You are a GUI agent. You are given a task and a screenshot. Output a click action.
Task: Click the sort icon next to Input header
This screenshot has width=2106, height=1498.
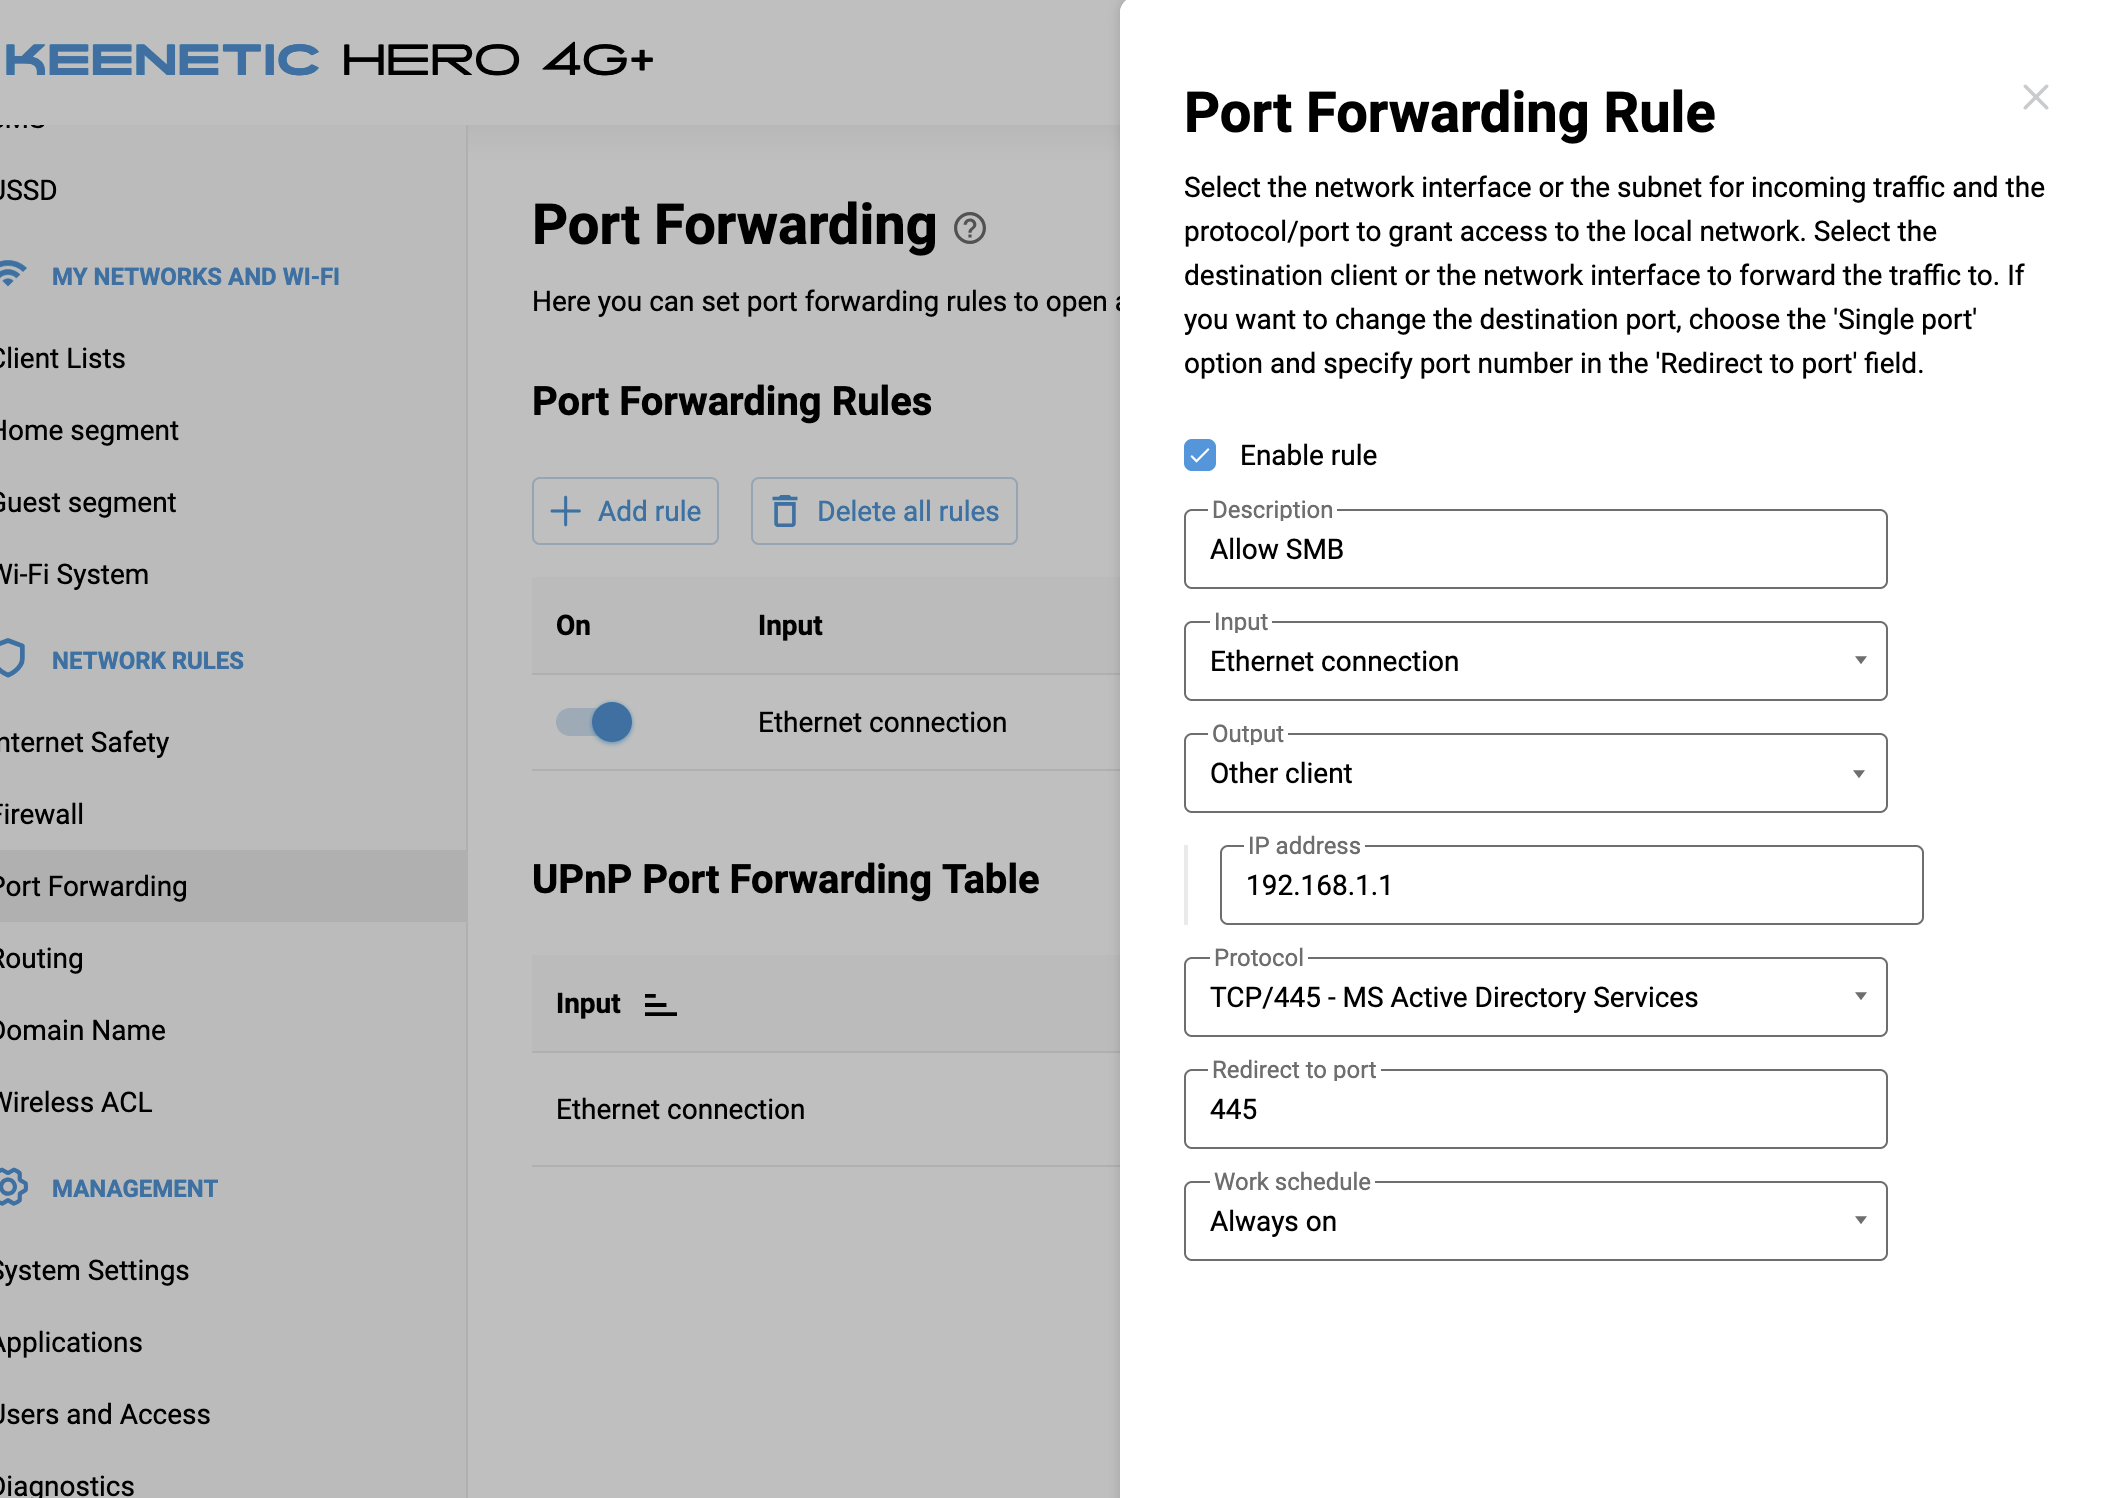[x=660, y=1004]
